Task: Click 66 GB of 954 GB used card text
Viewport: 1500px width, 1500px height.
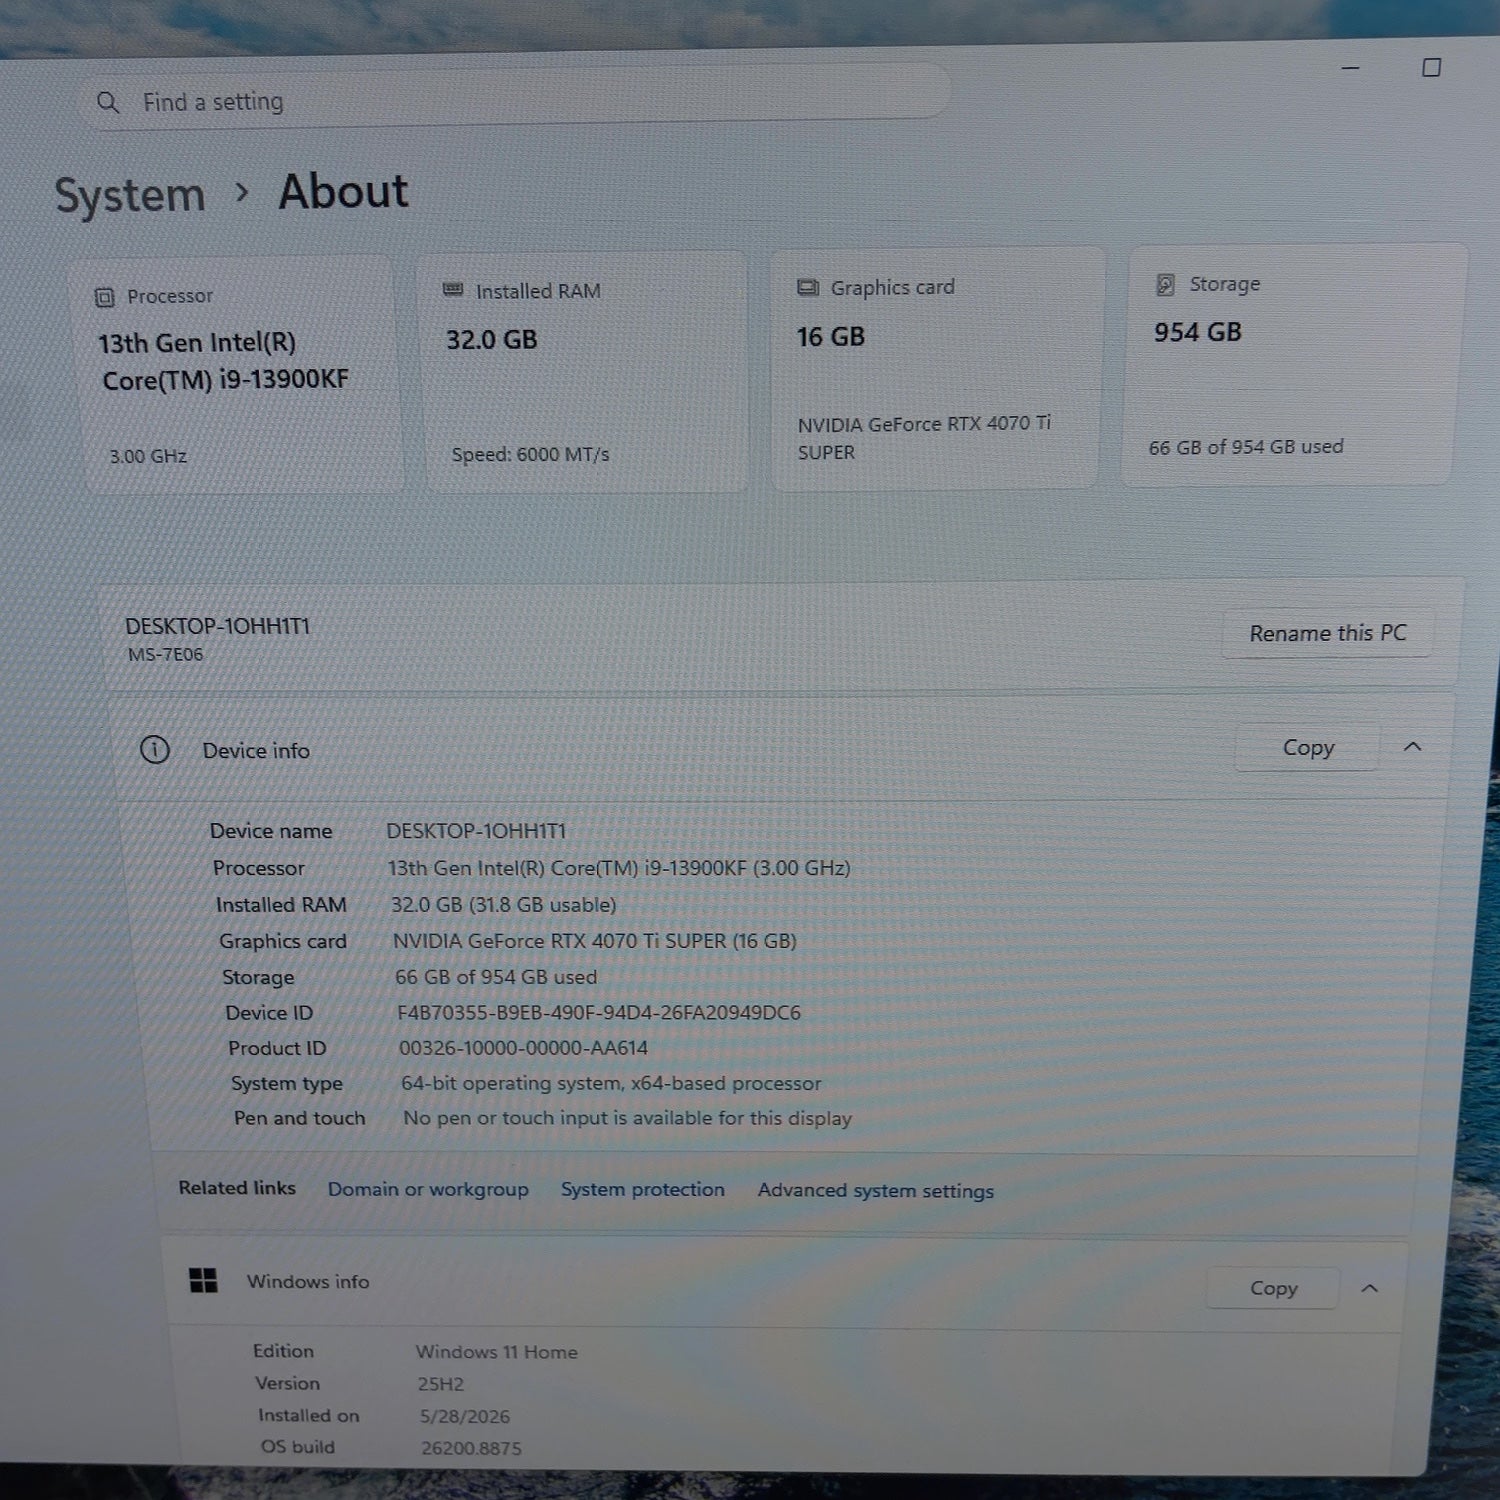Action: tap(1246, 447)
